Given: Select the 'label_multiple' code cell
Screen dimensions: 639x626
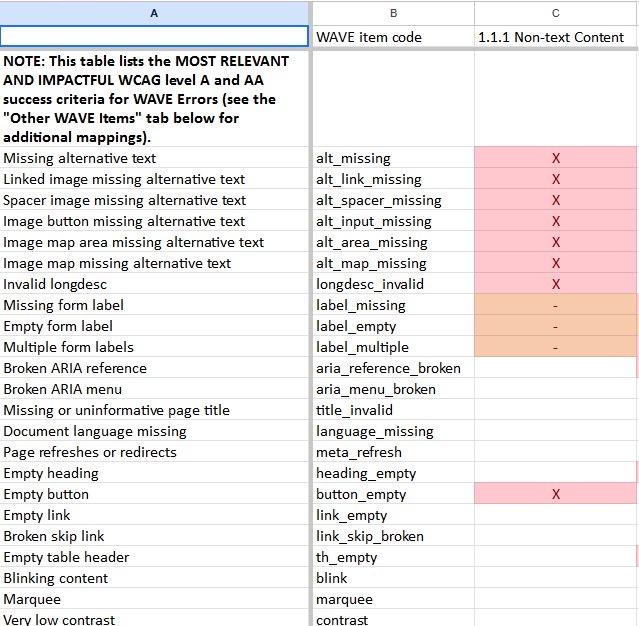Looking at the screenshot, I should [x=393, y=347].
